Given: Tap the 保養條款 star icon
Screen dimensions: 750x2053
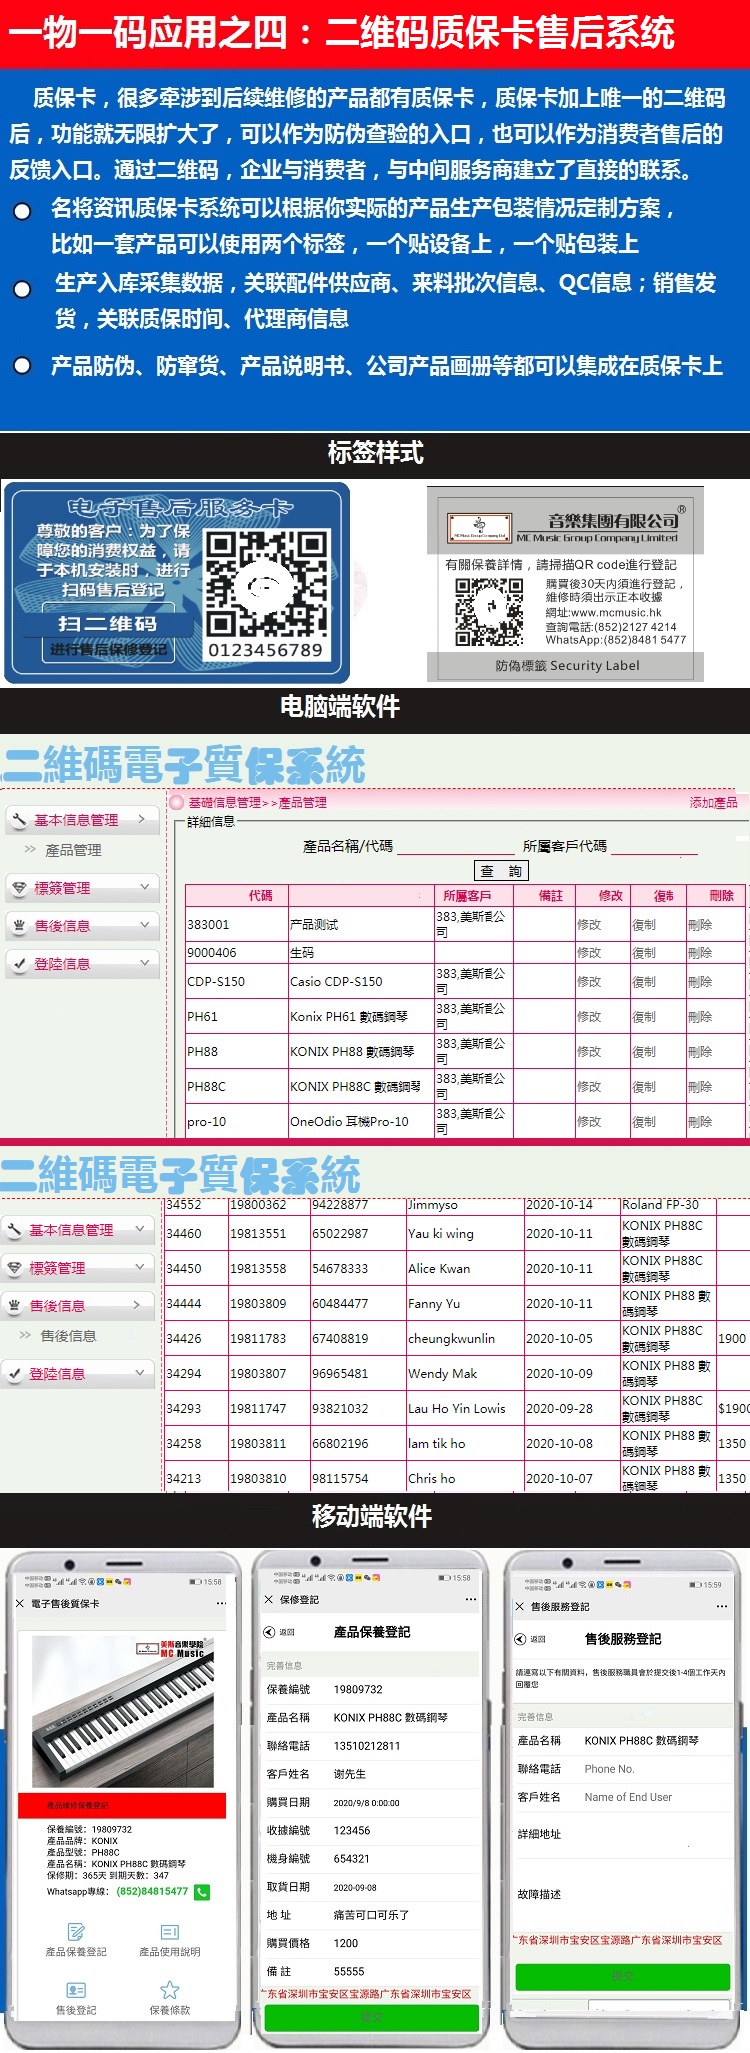Looking at the screenshot, I should pos(170,1990).
